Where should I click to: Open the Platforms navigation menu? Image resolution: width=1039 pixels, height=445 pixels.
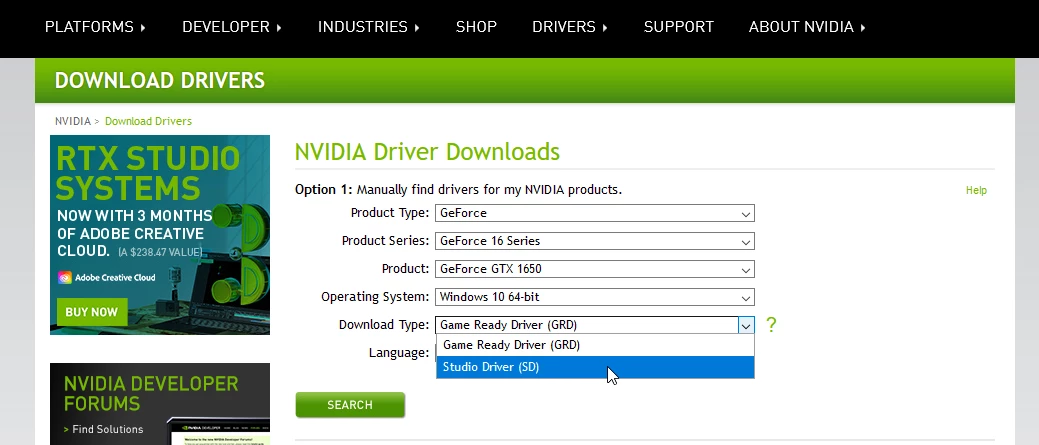tap(95, 27)
